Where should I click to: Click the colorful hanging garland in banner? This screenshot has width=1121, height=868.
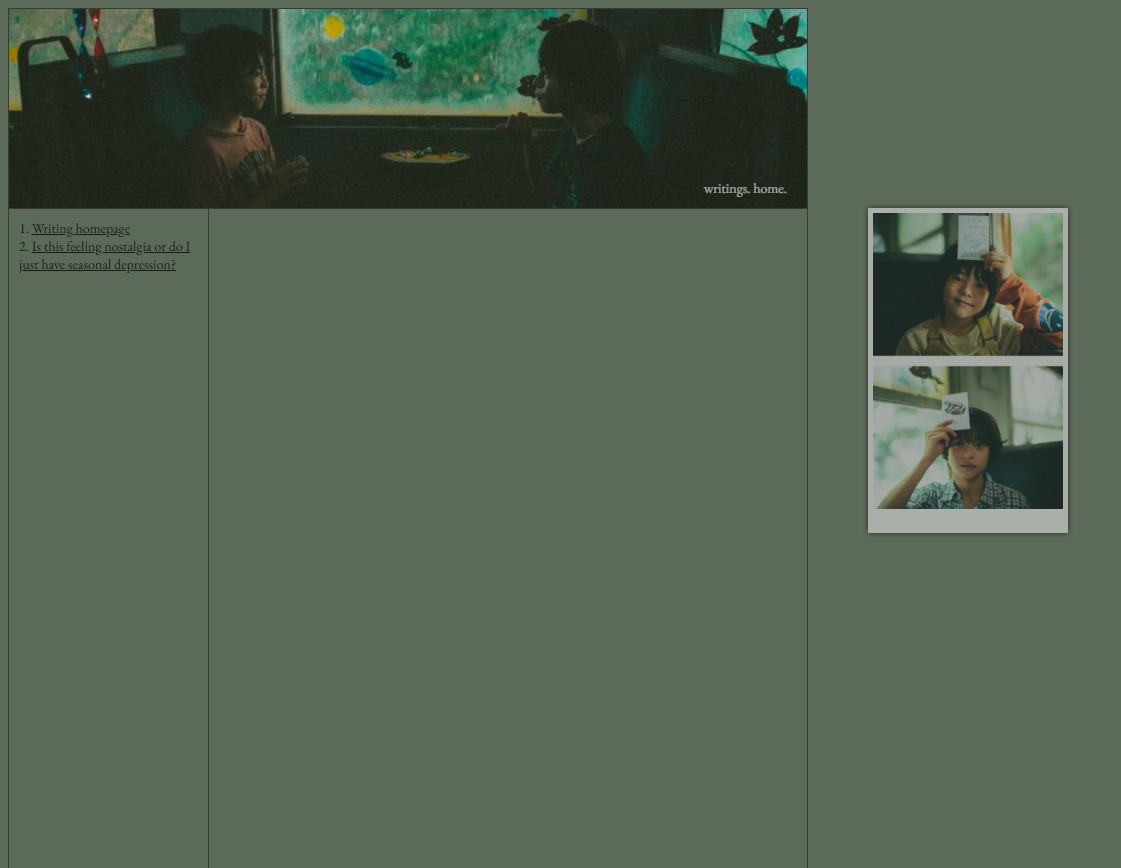point(89,50)
